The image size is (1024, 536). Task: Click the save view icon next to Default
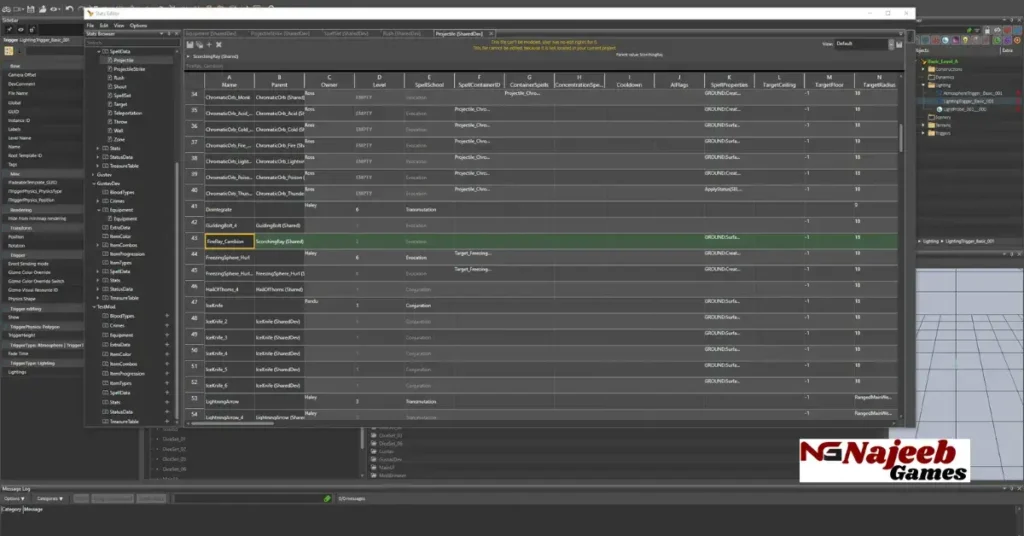click(900, 44)
